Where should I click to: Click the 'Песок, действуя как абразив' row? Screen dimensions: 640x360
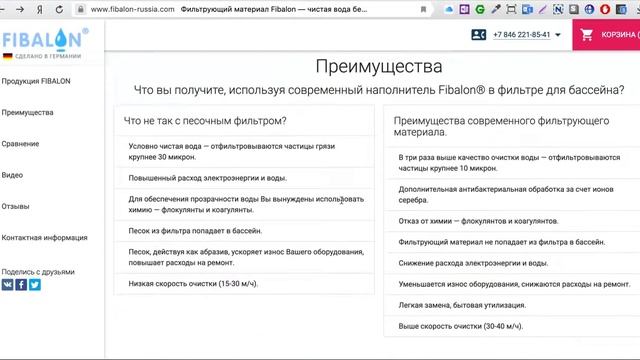click(x=244, y=257)
